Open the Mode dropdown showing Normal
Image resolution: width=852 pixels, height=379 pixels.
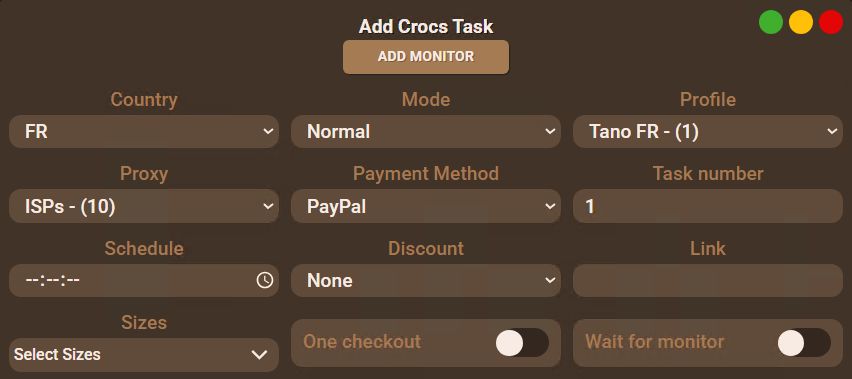(x=426, y=131)
